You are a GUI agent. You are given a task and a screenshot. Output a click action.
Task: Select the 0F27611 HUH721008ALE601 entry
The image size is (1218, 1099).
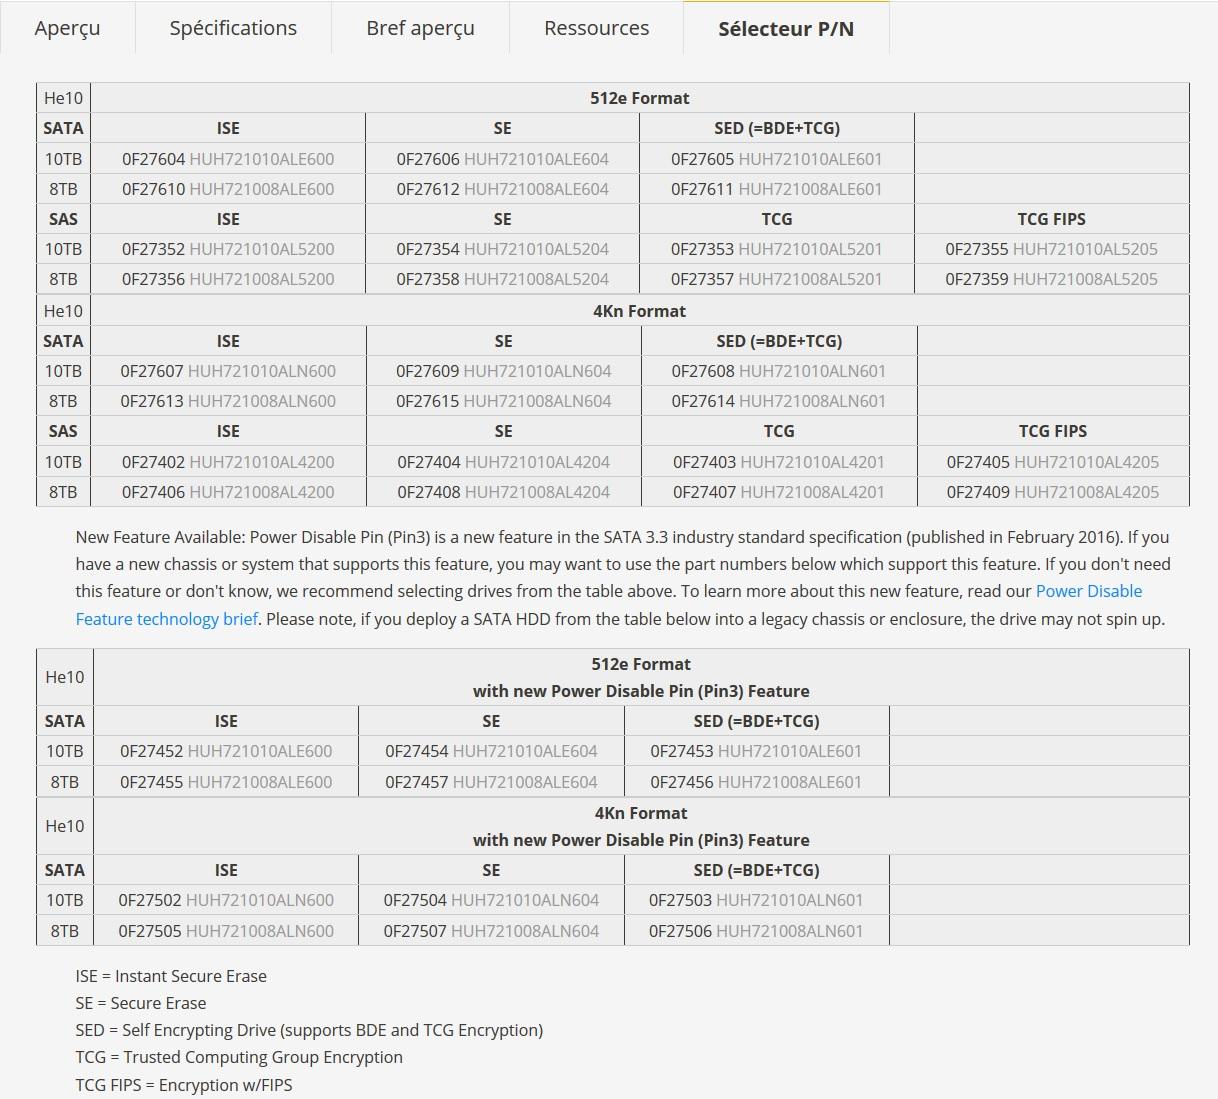click(777, 189)
